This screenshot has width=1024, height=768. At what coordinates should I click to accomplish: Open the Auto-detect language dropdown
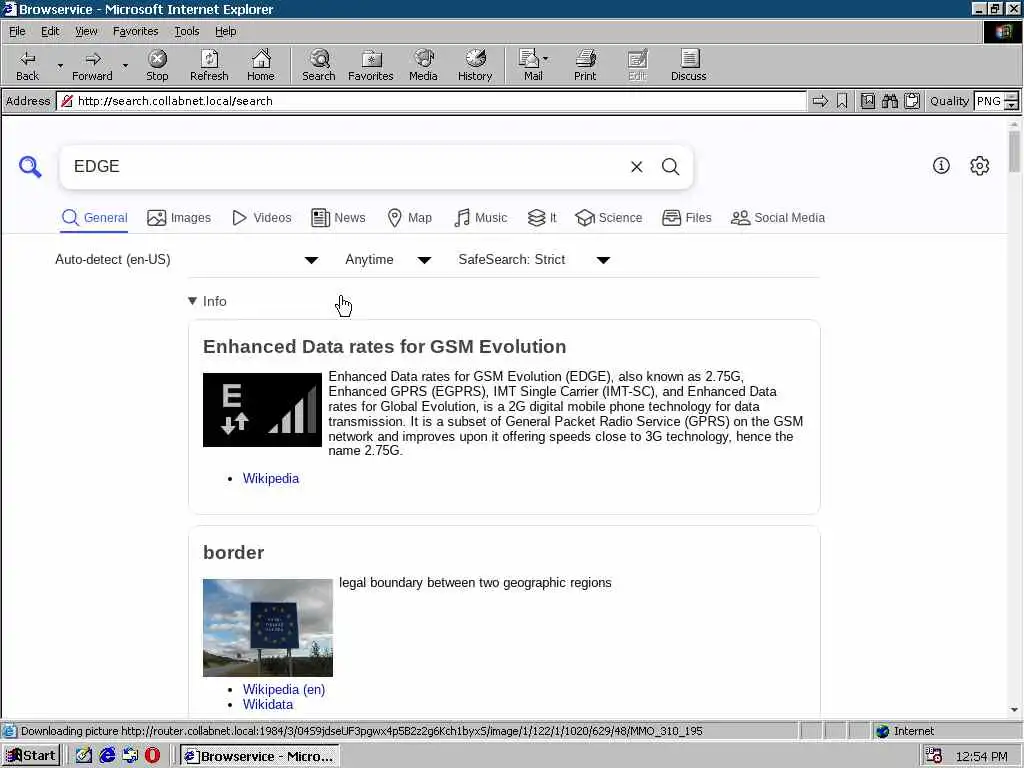[187, 260]
